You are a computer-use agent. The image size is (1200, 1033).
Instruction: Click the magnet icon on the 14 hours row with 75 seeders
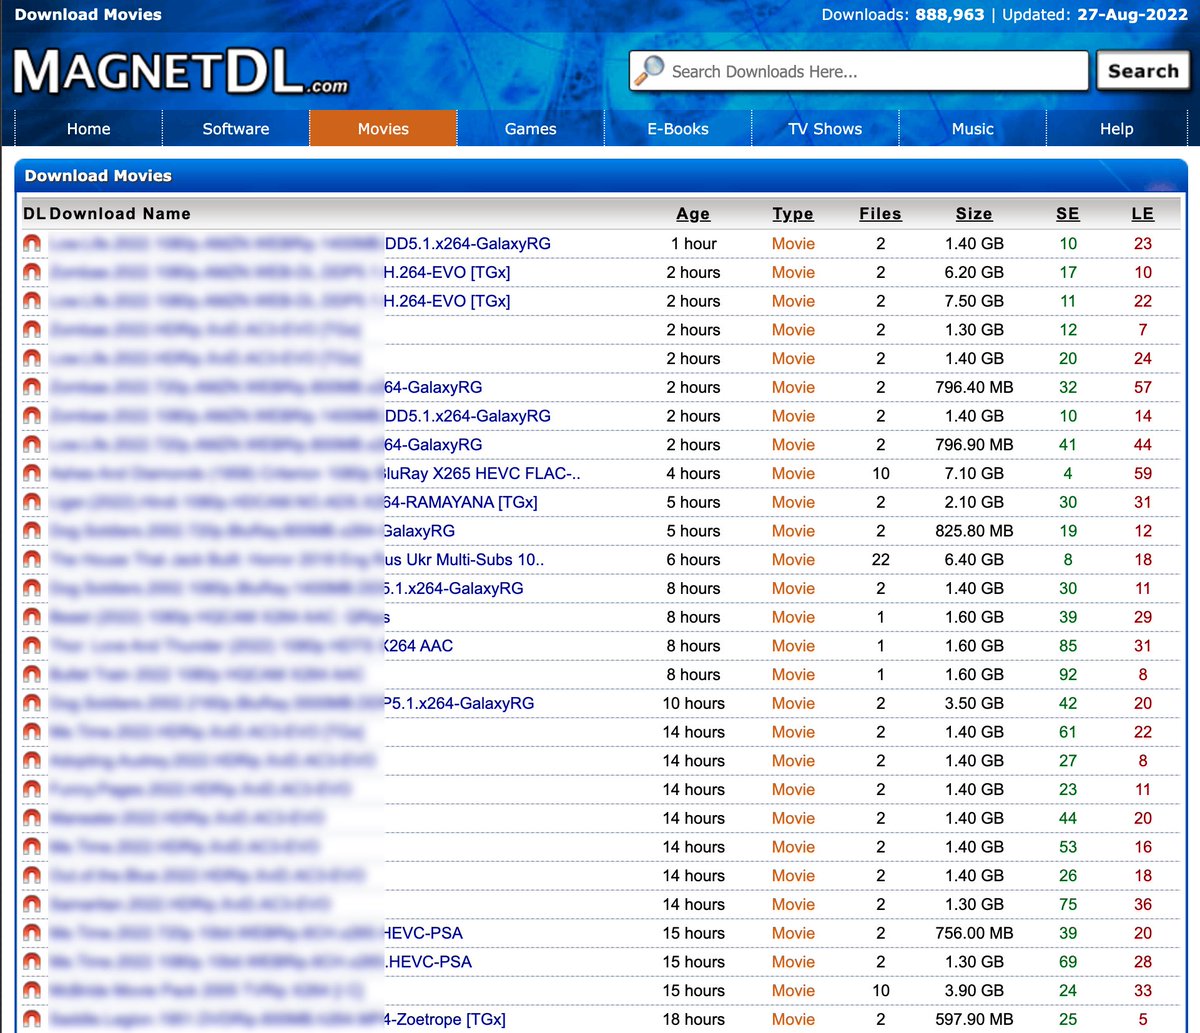(32, 905)
